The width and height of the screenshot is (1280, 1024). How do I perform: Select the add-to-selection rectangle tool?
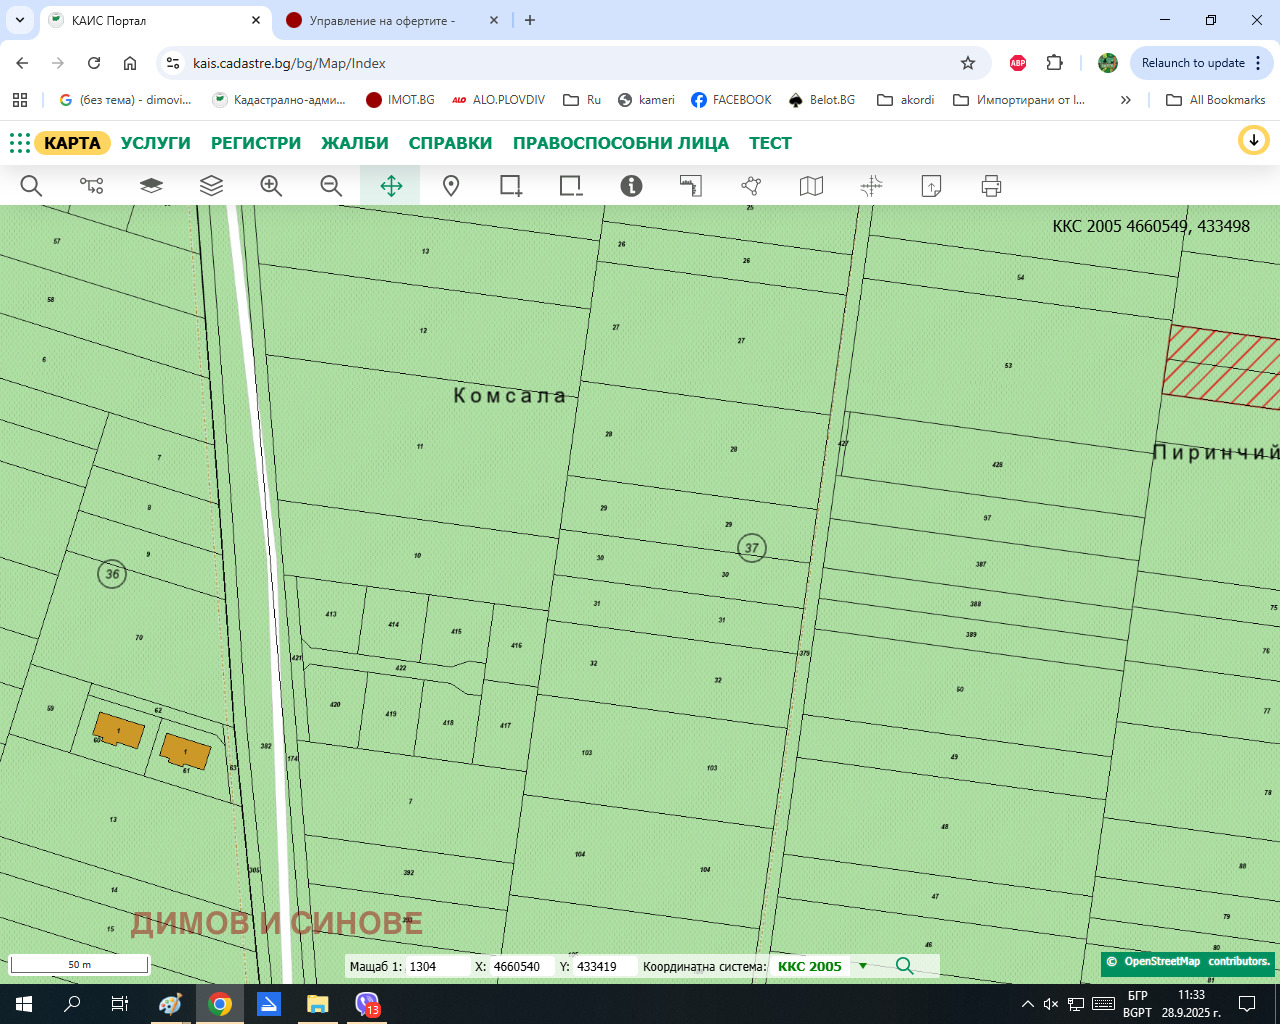click(511, 186)
